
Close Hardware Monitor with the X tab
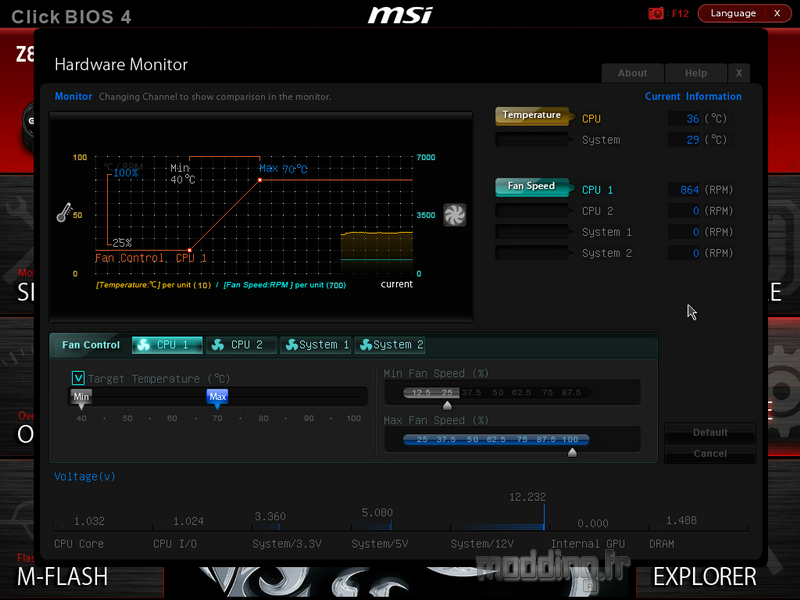[x=739, y=73]
